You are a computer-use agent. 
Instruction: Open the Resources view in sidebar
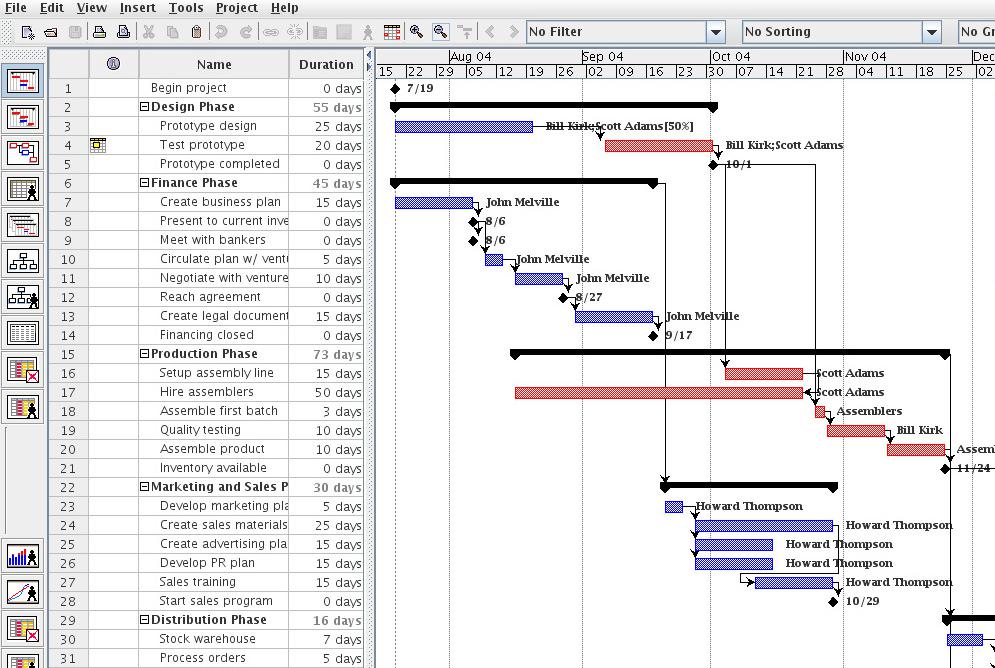pyautogui.click(x=23, y=188)
